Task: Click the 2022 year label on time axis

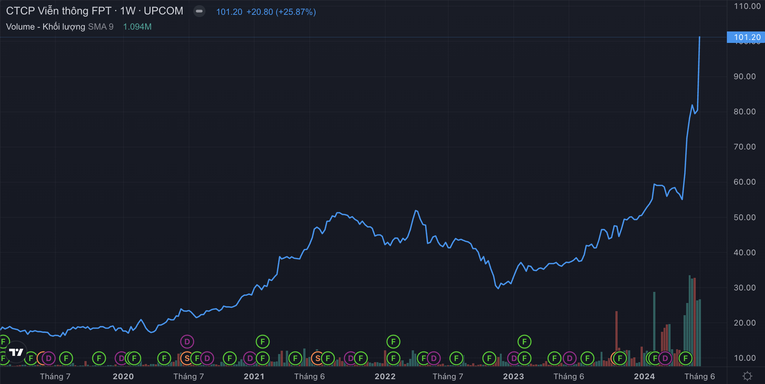Action: 384,376
